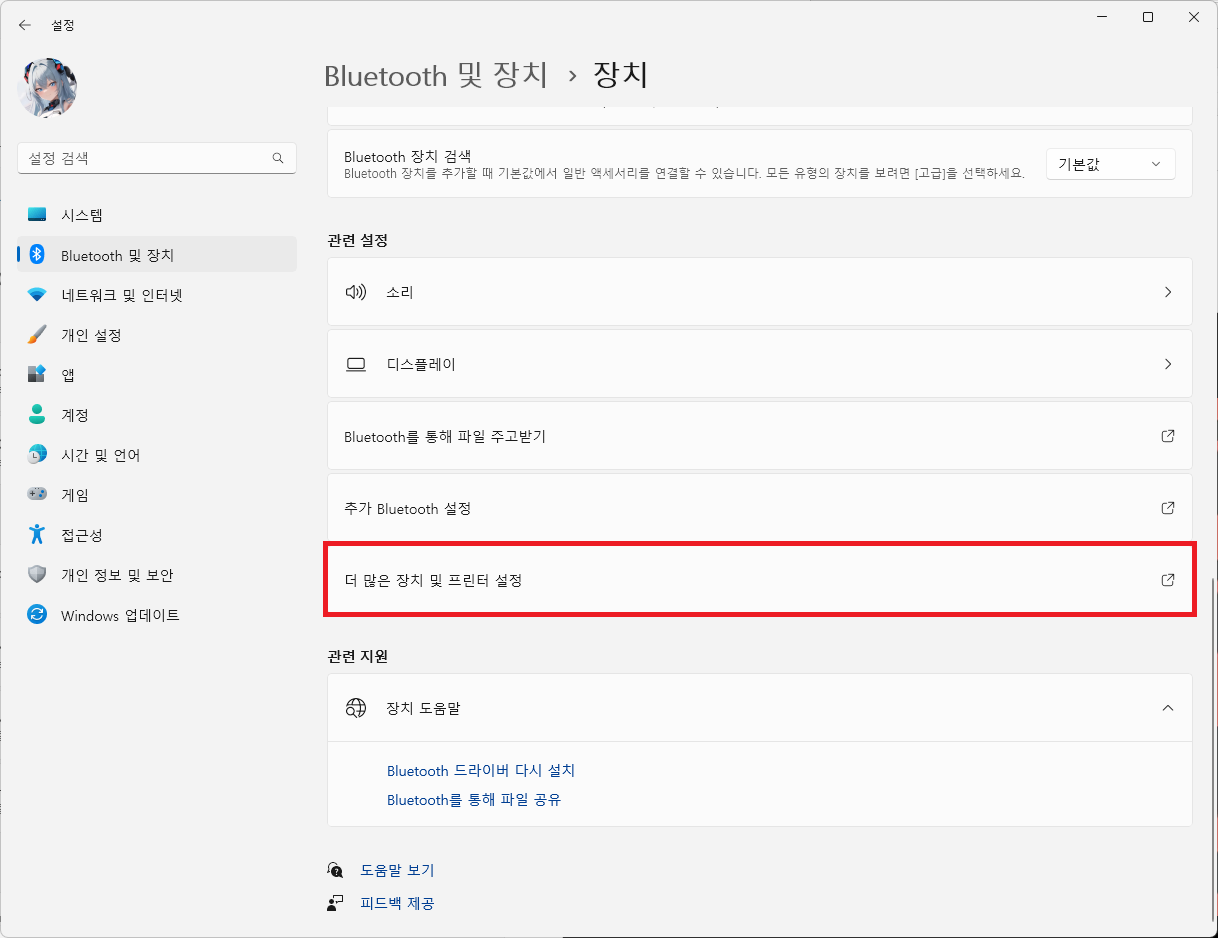Image resolution: width=1218 pixels, height=938 pixels.
Task: Open the user profile avatar
Action: tap(47, 87)
